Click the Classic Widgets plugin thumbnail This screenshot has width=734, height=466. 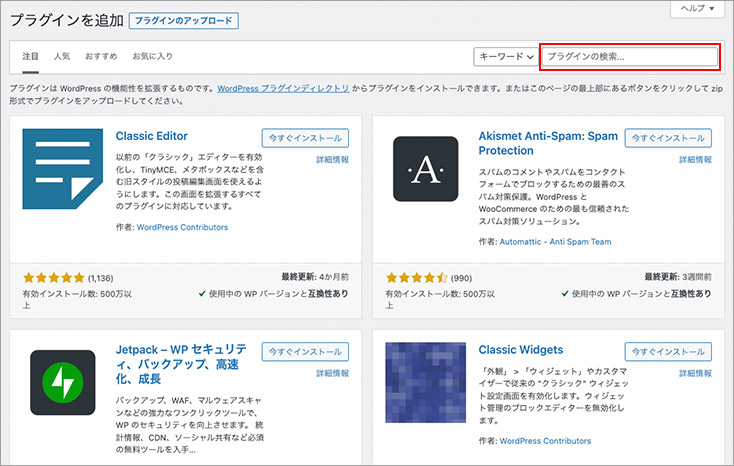426,382
